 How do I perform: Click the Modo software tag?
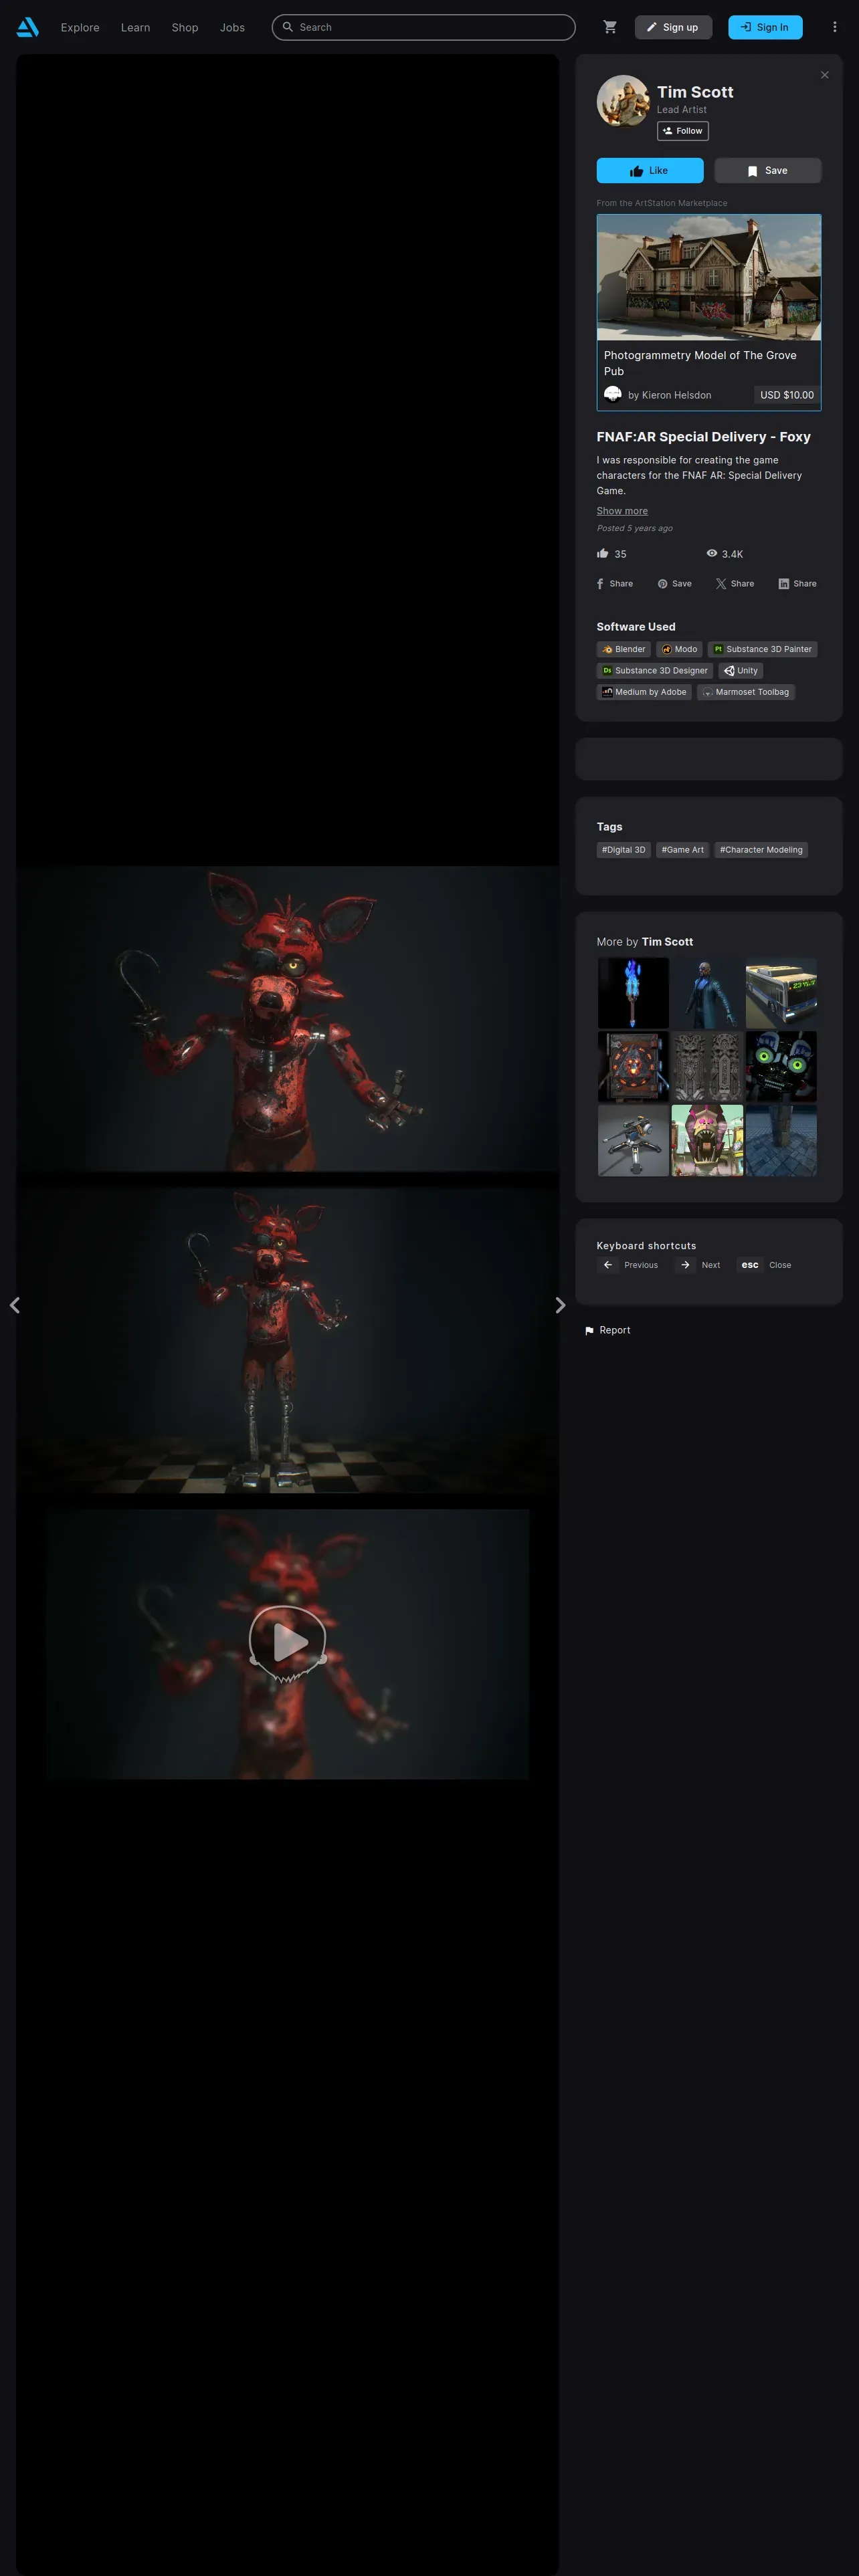tap(680, 650)
